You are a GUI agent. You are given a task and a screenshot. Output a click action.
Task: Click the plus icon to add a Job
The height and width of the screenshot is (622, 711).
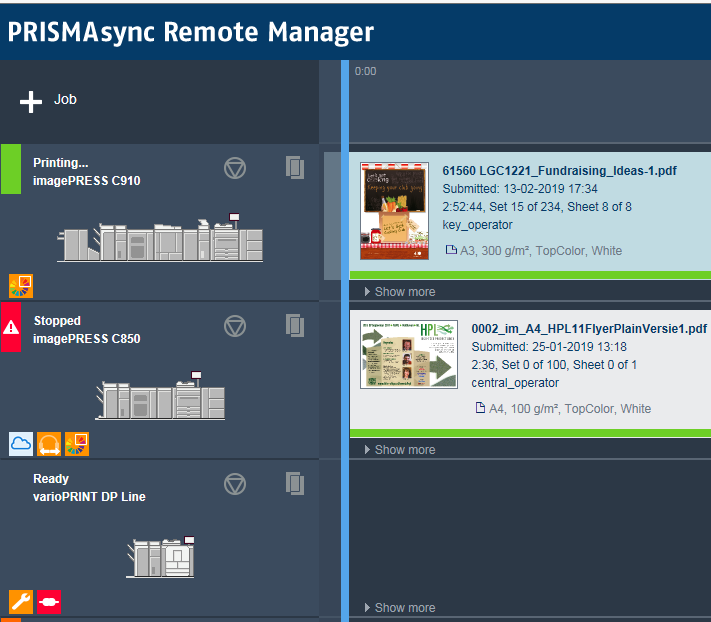pos(31,102)
